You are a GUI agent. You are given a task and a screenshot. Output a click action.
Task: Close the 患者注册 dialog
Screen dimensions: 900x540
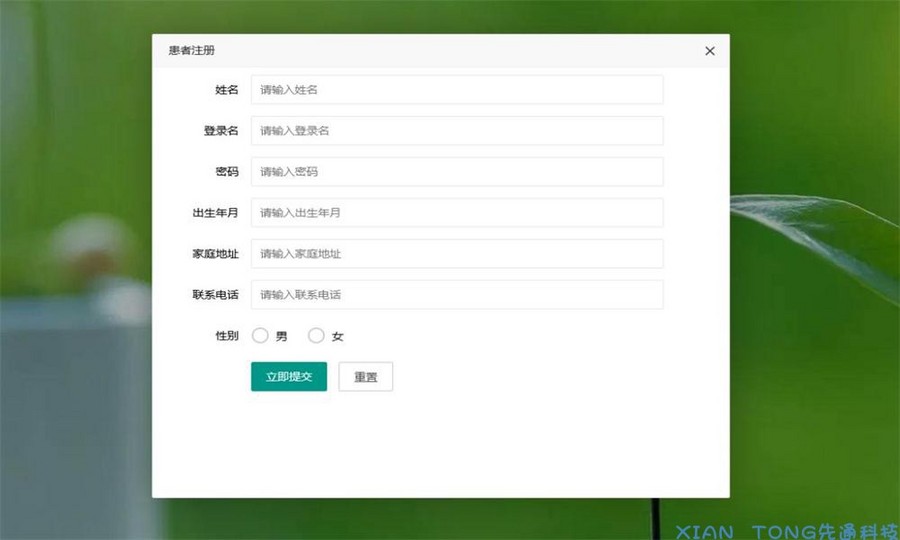(709, 51)
